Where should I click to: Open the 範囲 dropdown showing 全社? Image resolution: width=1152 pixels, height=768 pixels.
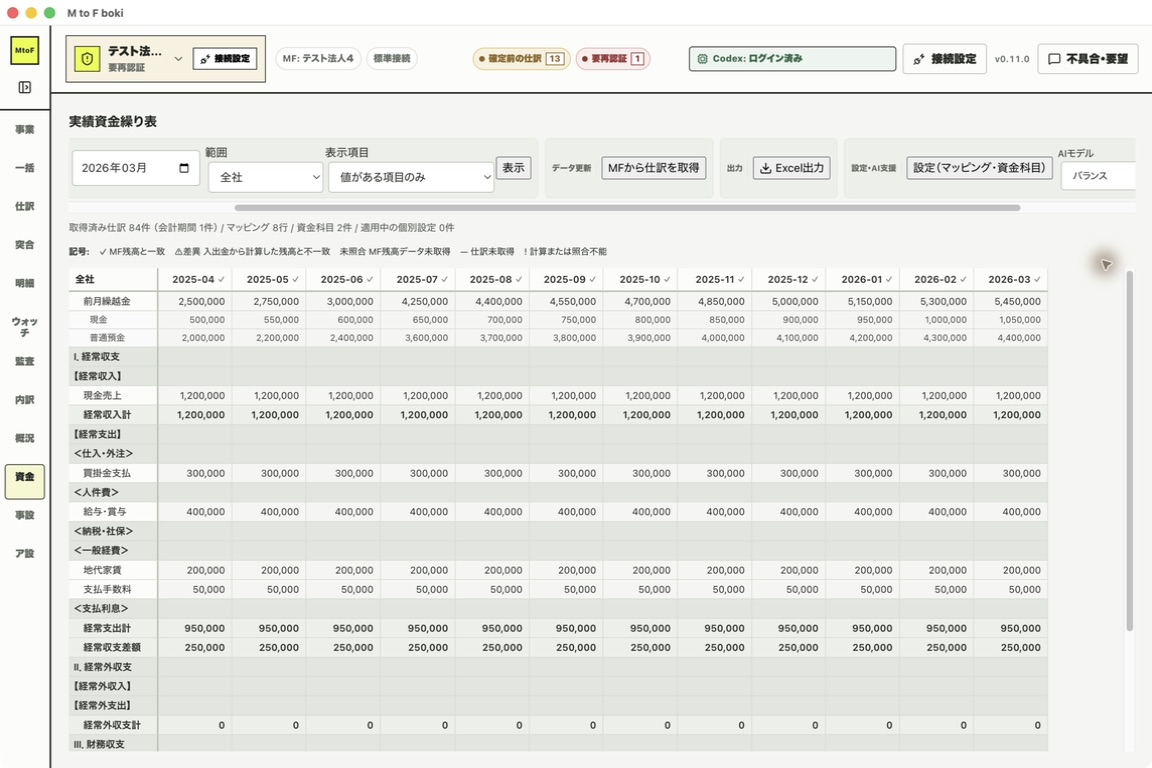tap(266, 177)
